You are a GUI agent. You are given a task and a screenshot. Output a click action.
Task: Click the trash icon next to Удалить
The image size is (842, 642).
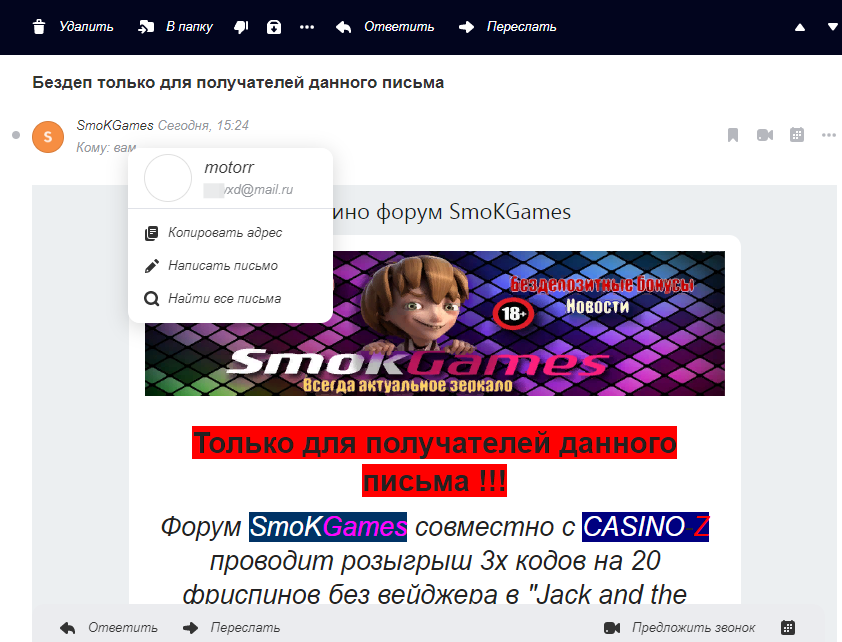coord(39,27)
